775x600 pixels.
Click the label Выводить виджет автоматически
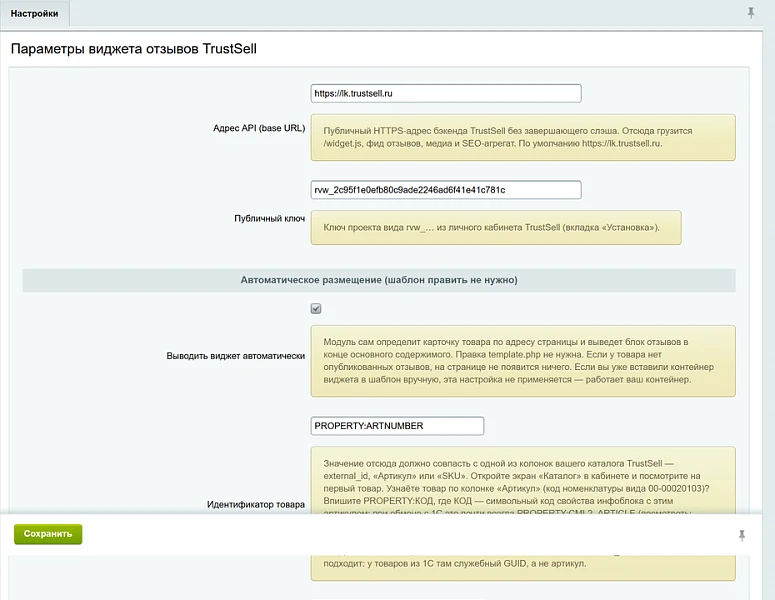pos(235,356)
